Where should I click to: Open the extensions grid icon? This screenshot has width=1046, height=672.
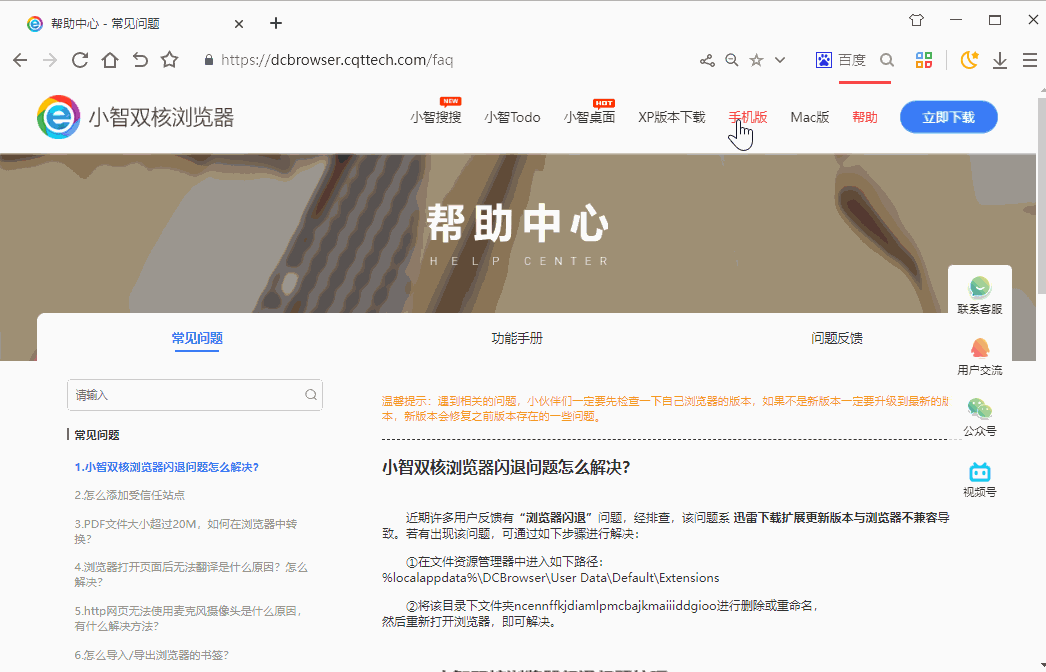click(923, 60)
